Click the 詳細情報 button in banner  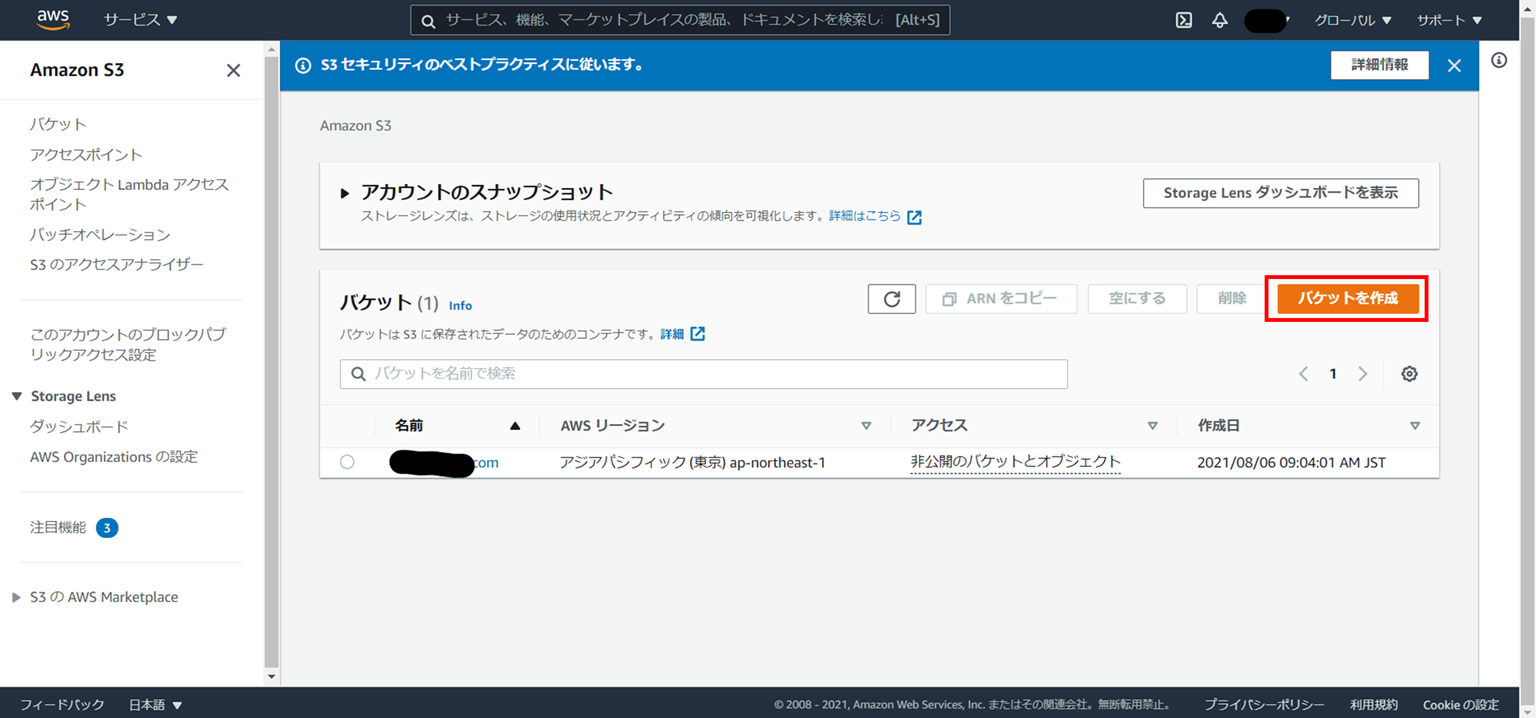click(x=1379, y=65)
